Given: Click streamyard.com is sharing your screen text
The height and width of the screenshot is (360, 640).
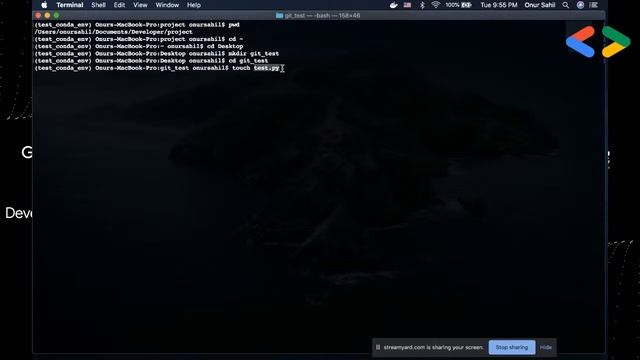Looking at the screenshot, I should click(x=433, y=347).
